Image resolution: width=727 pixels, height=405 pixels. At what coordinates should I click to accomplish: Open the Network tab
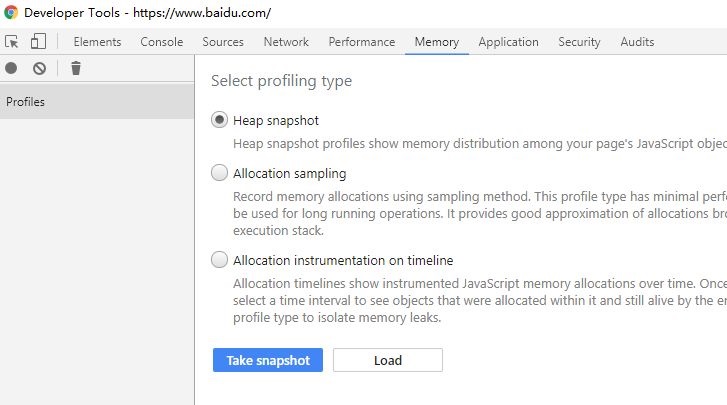[x=286, y=42]
